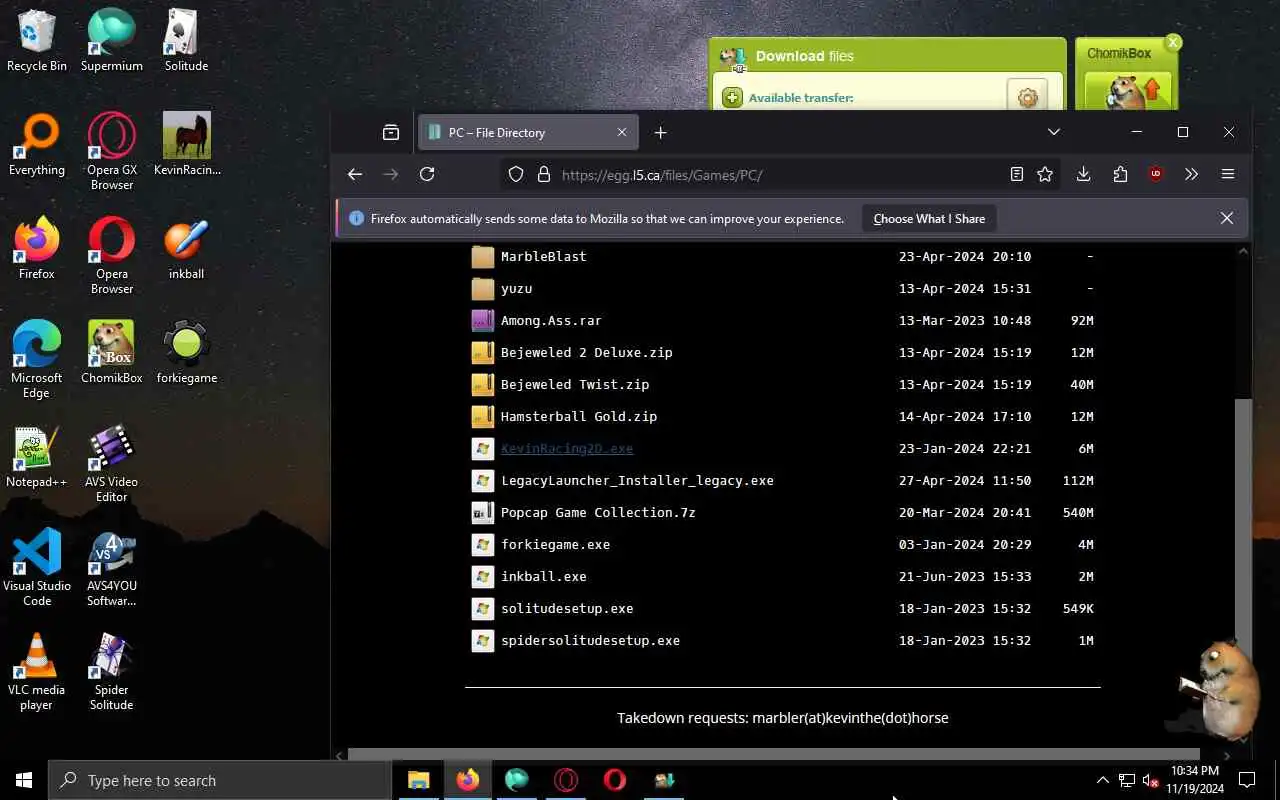The width and height of the screenshot is (1280, 800).
Task: Open the forkiegame desktop shortcut
Action: click(x=187, y=353)
